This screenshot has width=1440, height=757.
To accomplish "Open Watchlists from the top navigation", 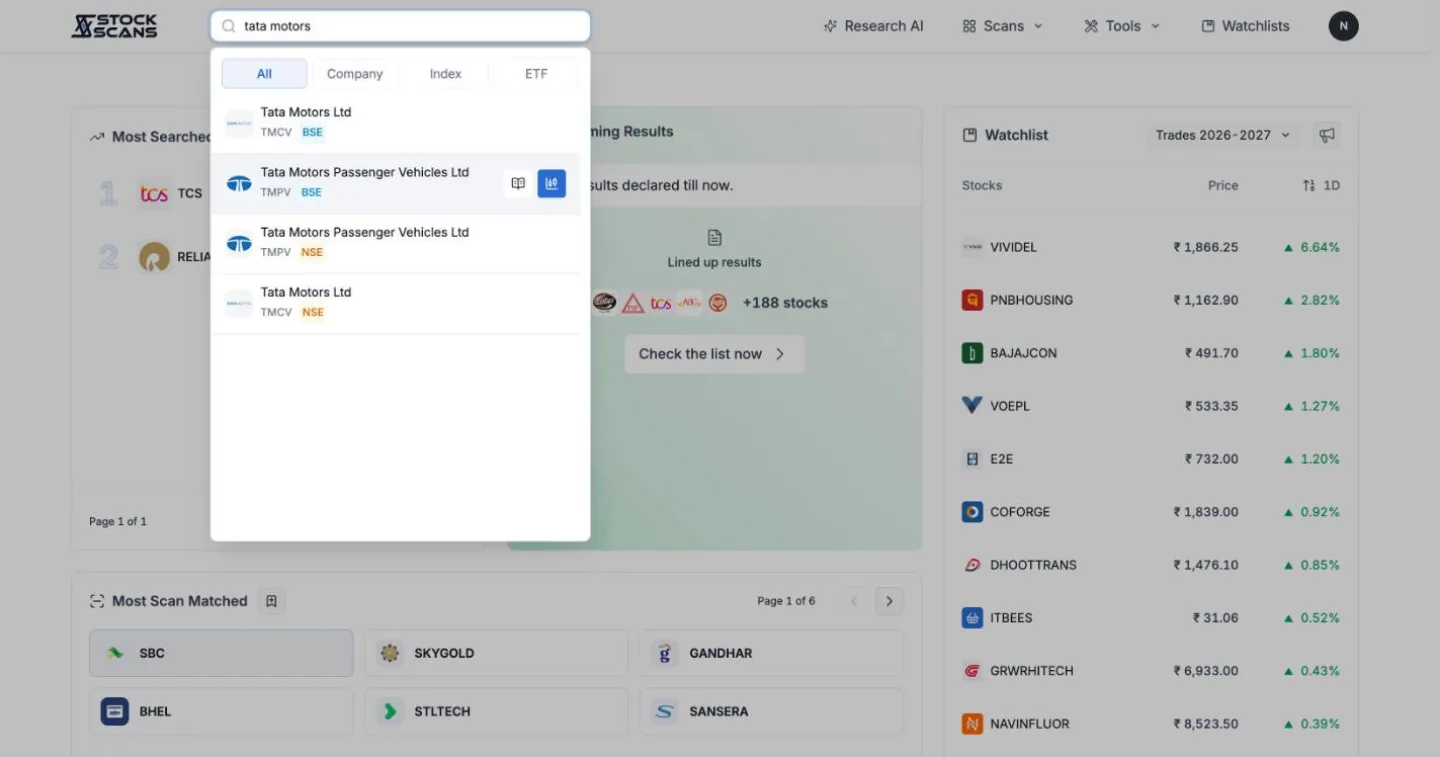I will click(1245, 26).
